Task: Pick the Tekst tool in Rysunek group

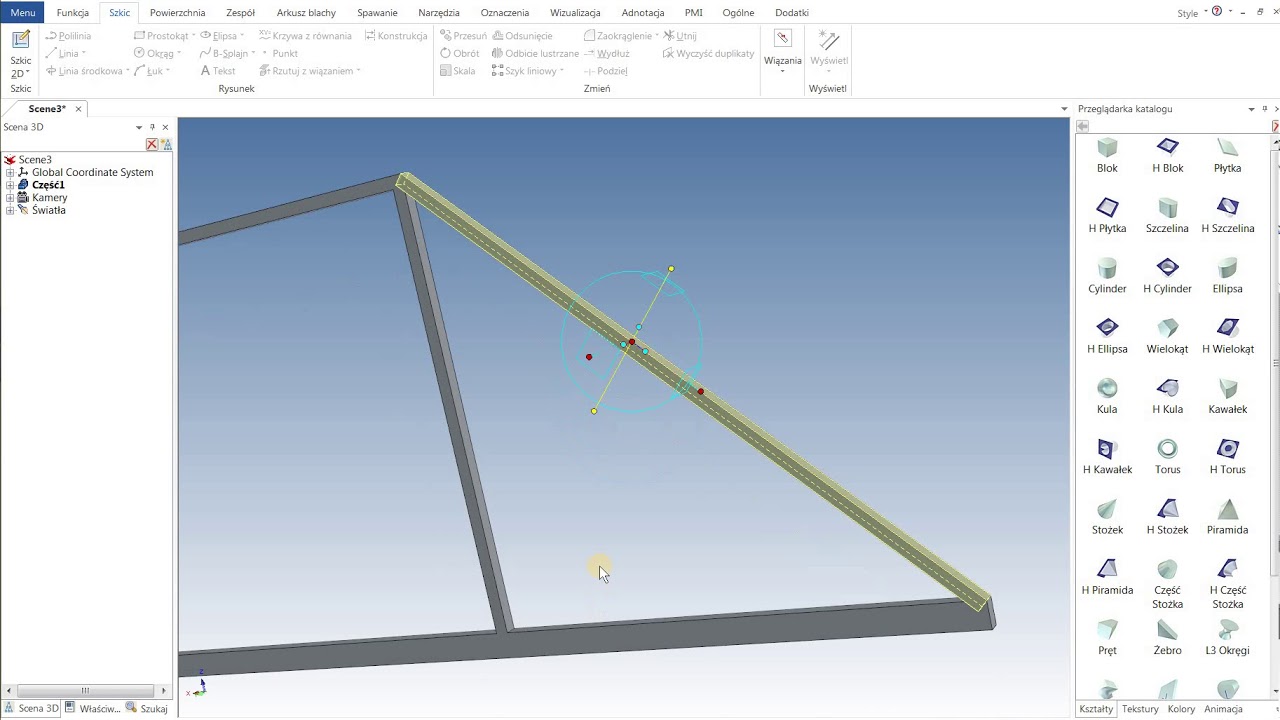Action: click(x=218, y=71)
